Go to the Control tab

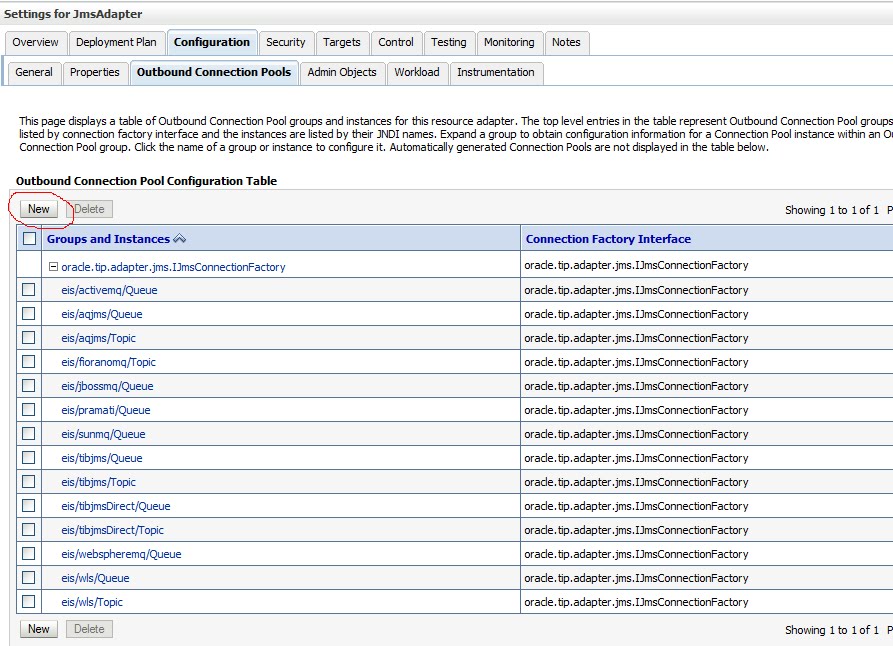[396, 42]
